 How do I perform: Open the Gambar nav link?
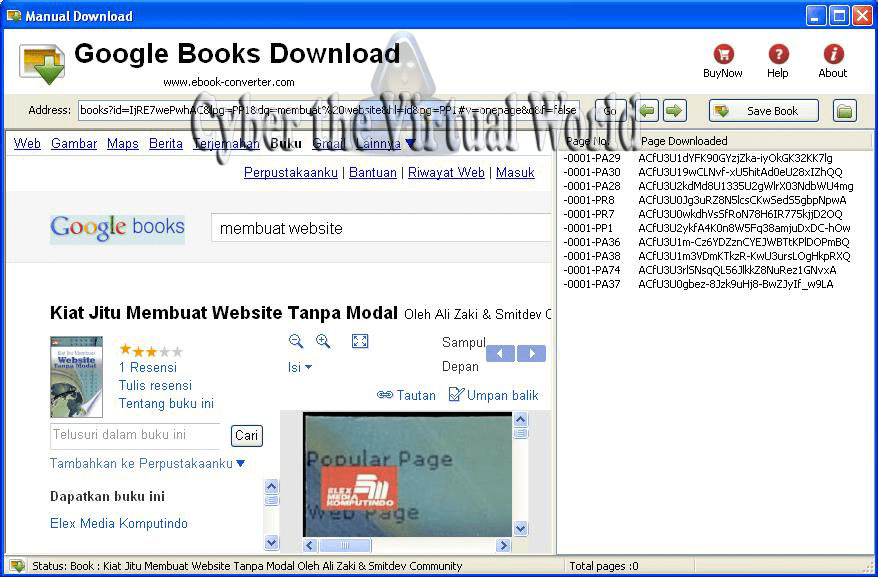(x=74, y=143)
